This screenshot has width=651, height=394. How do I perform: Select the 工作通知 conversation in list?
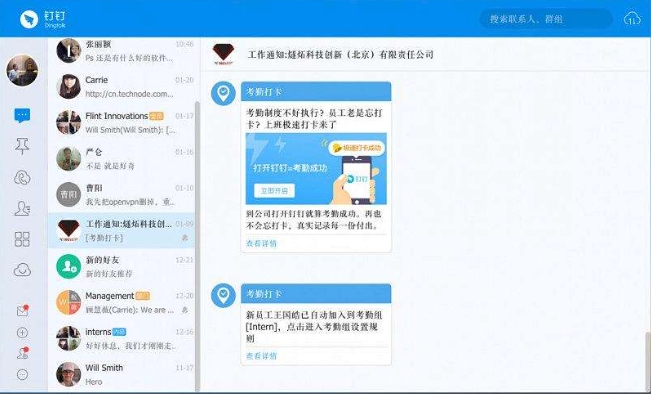click(122, 230)
